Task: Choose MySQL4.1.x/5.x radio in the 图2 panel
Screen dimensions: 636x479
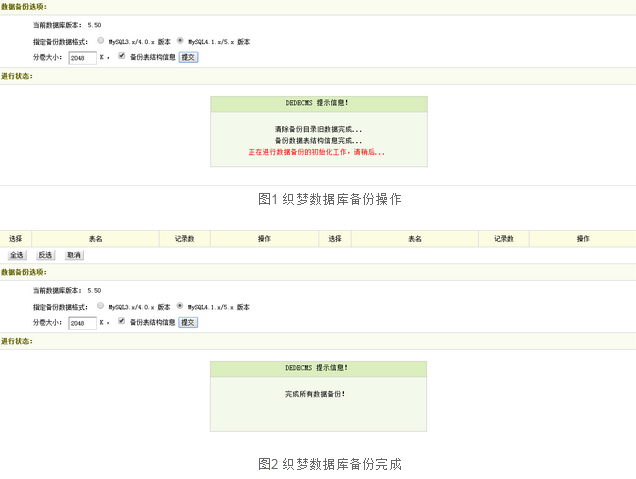Action: pos(180,306)
